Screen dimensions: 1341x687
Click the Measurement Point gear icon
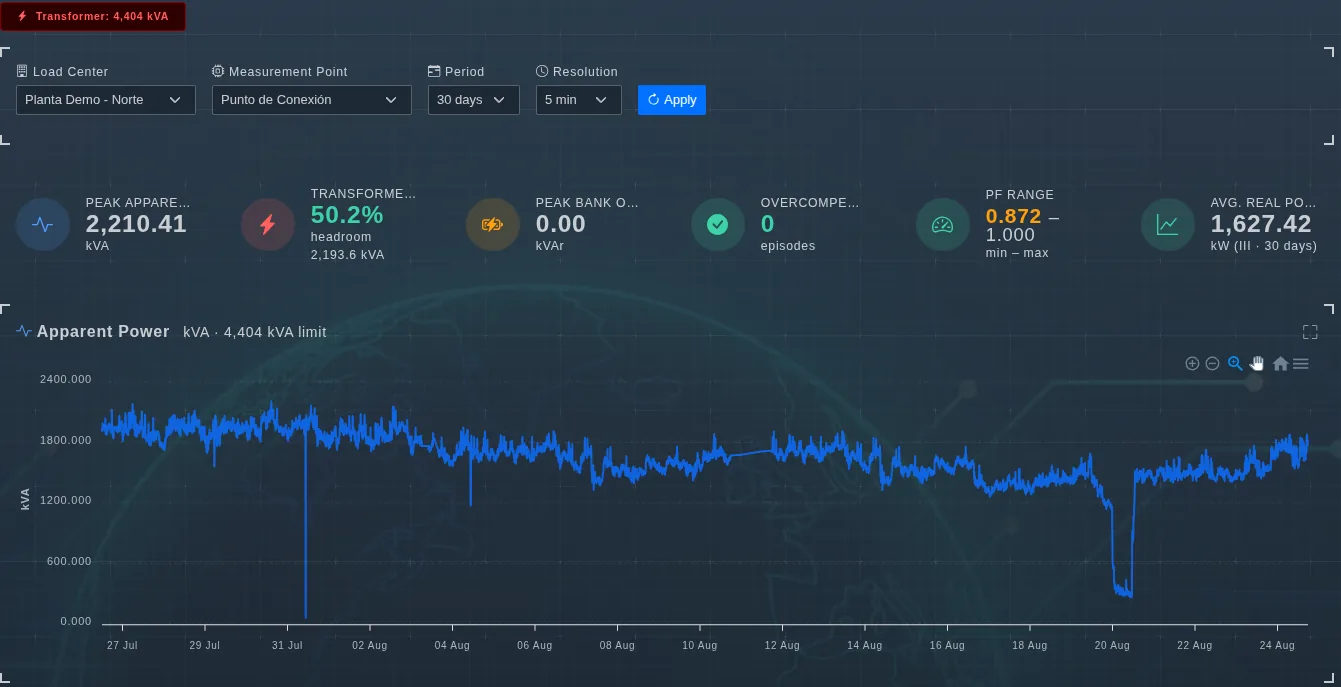coord(218,72)
